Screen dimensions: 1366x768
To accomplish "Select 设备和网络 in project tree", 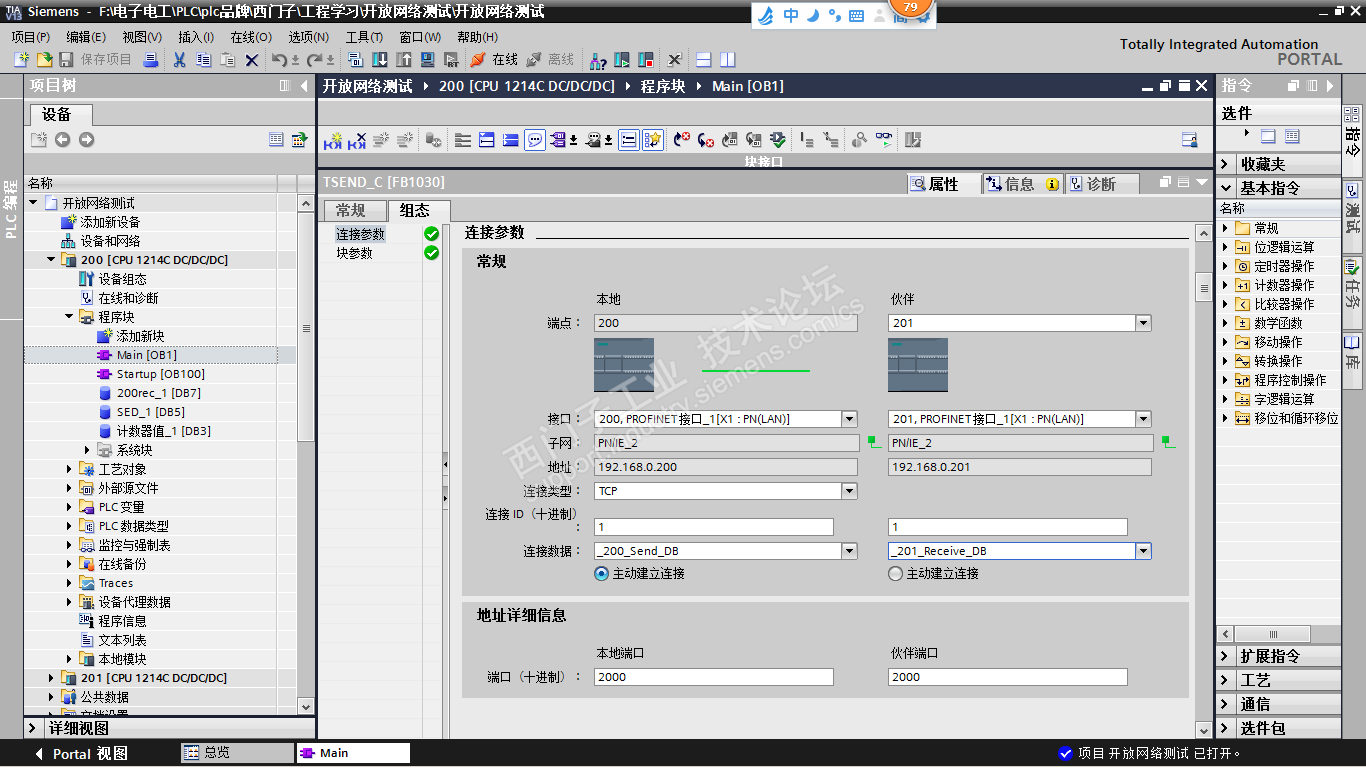I will pyautogui.click(x=110, y=241).
